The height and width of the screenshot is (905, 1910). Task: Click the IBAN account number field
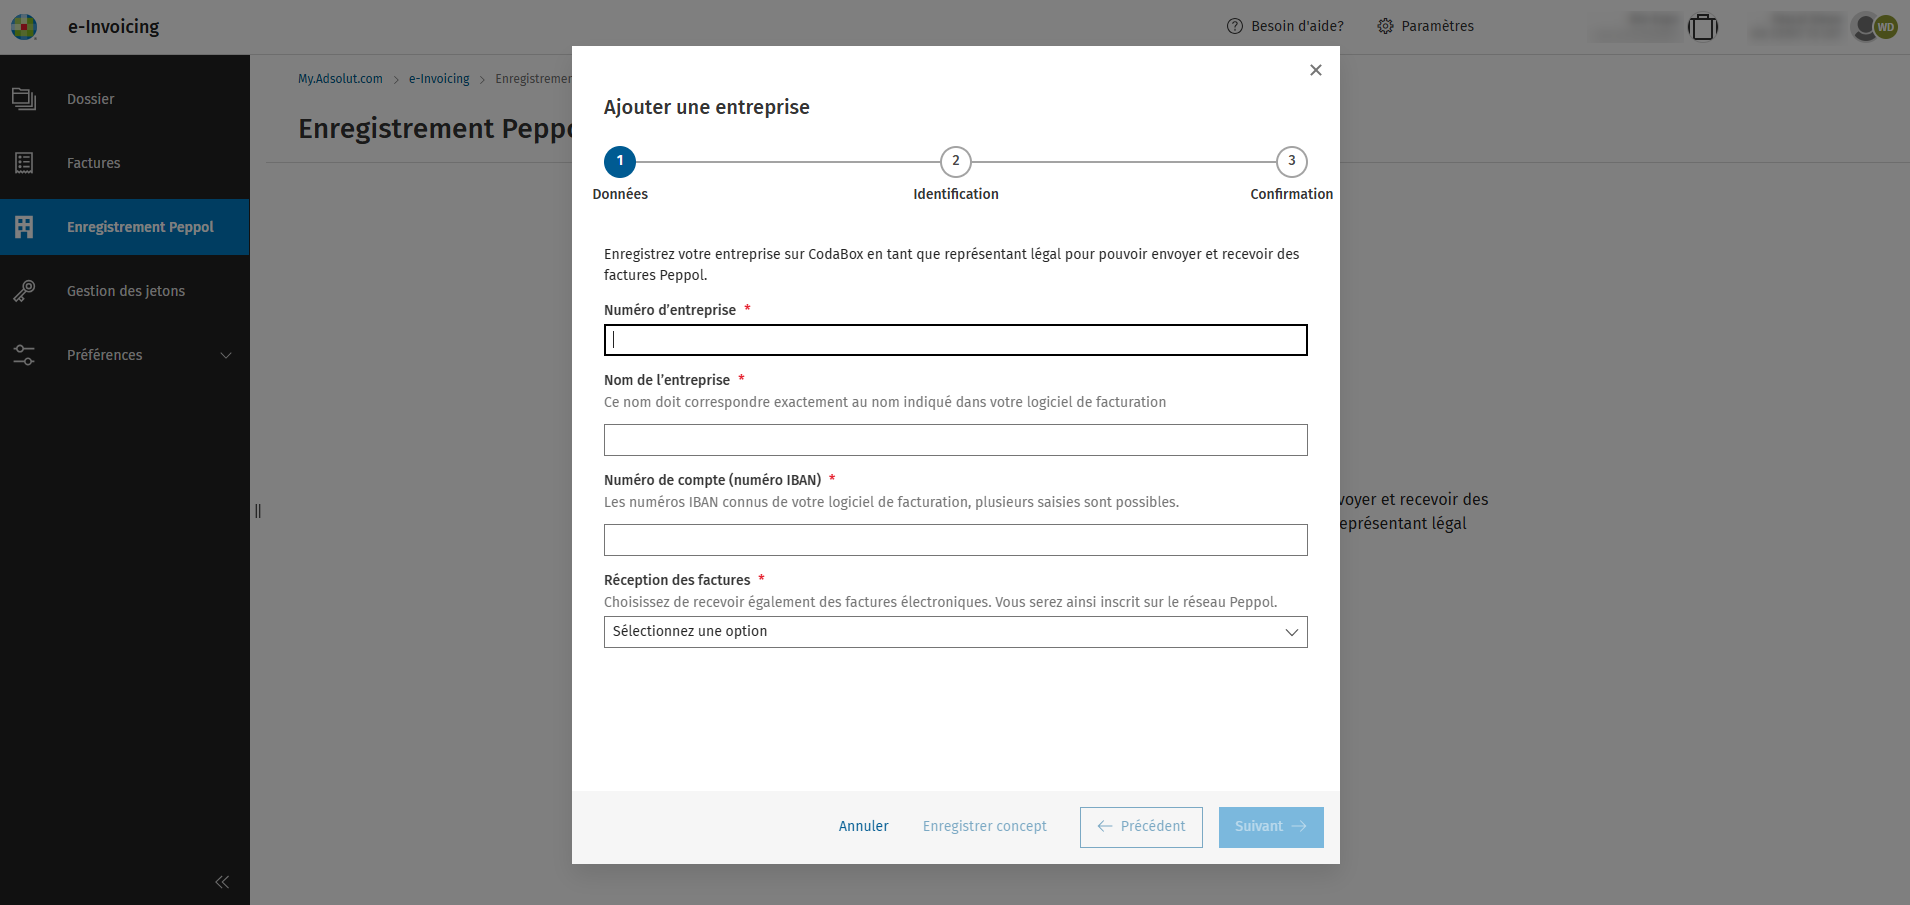(x=955, y=540)
